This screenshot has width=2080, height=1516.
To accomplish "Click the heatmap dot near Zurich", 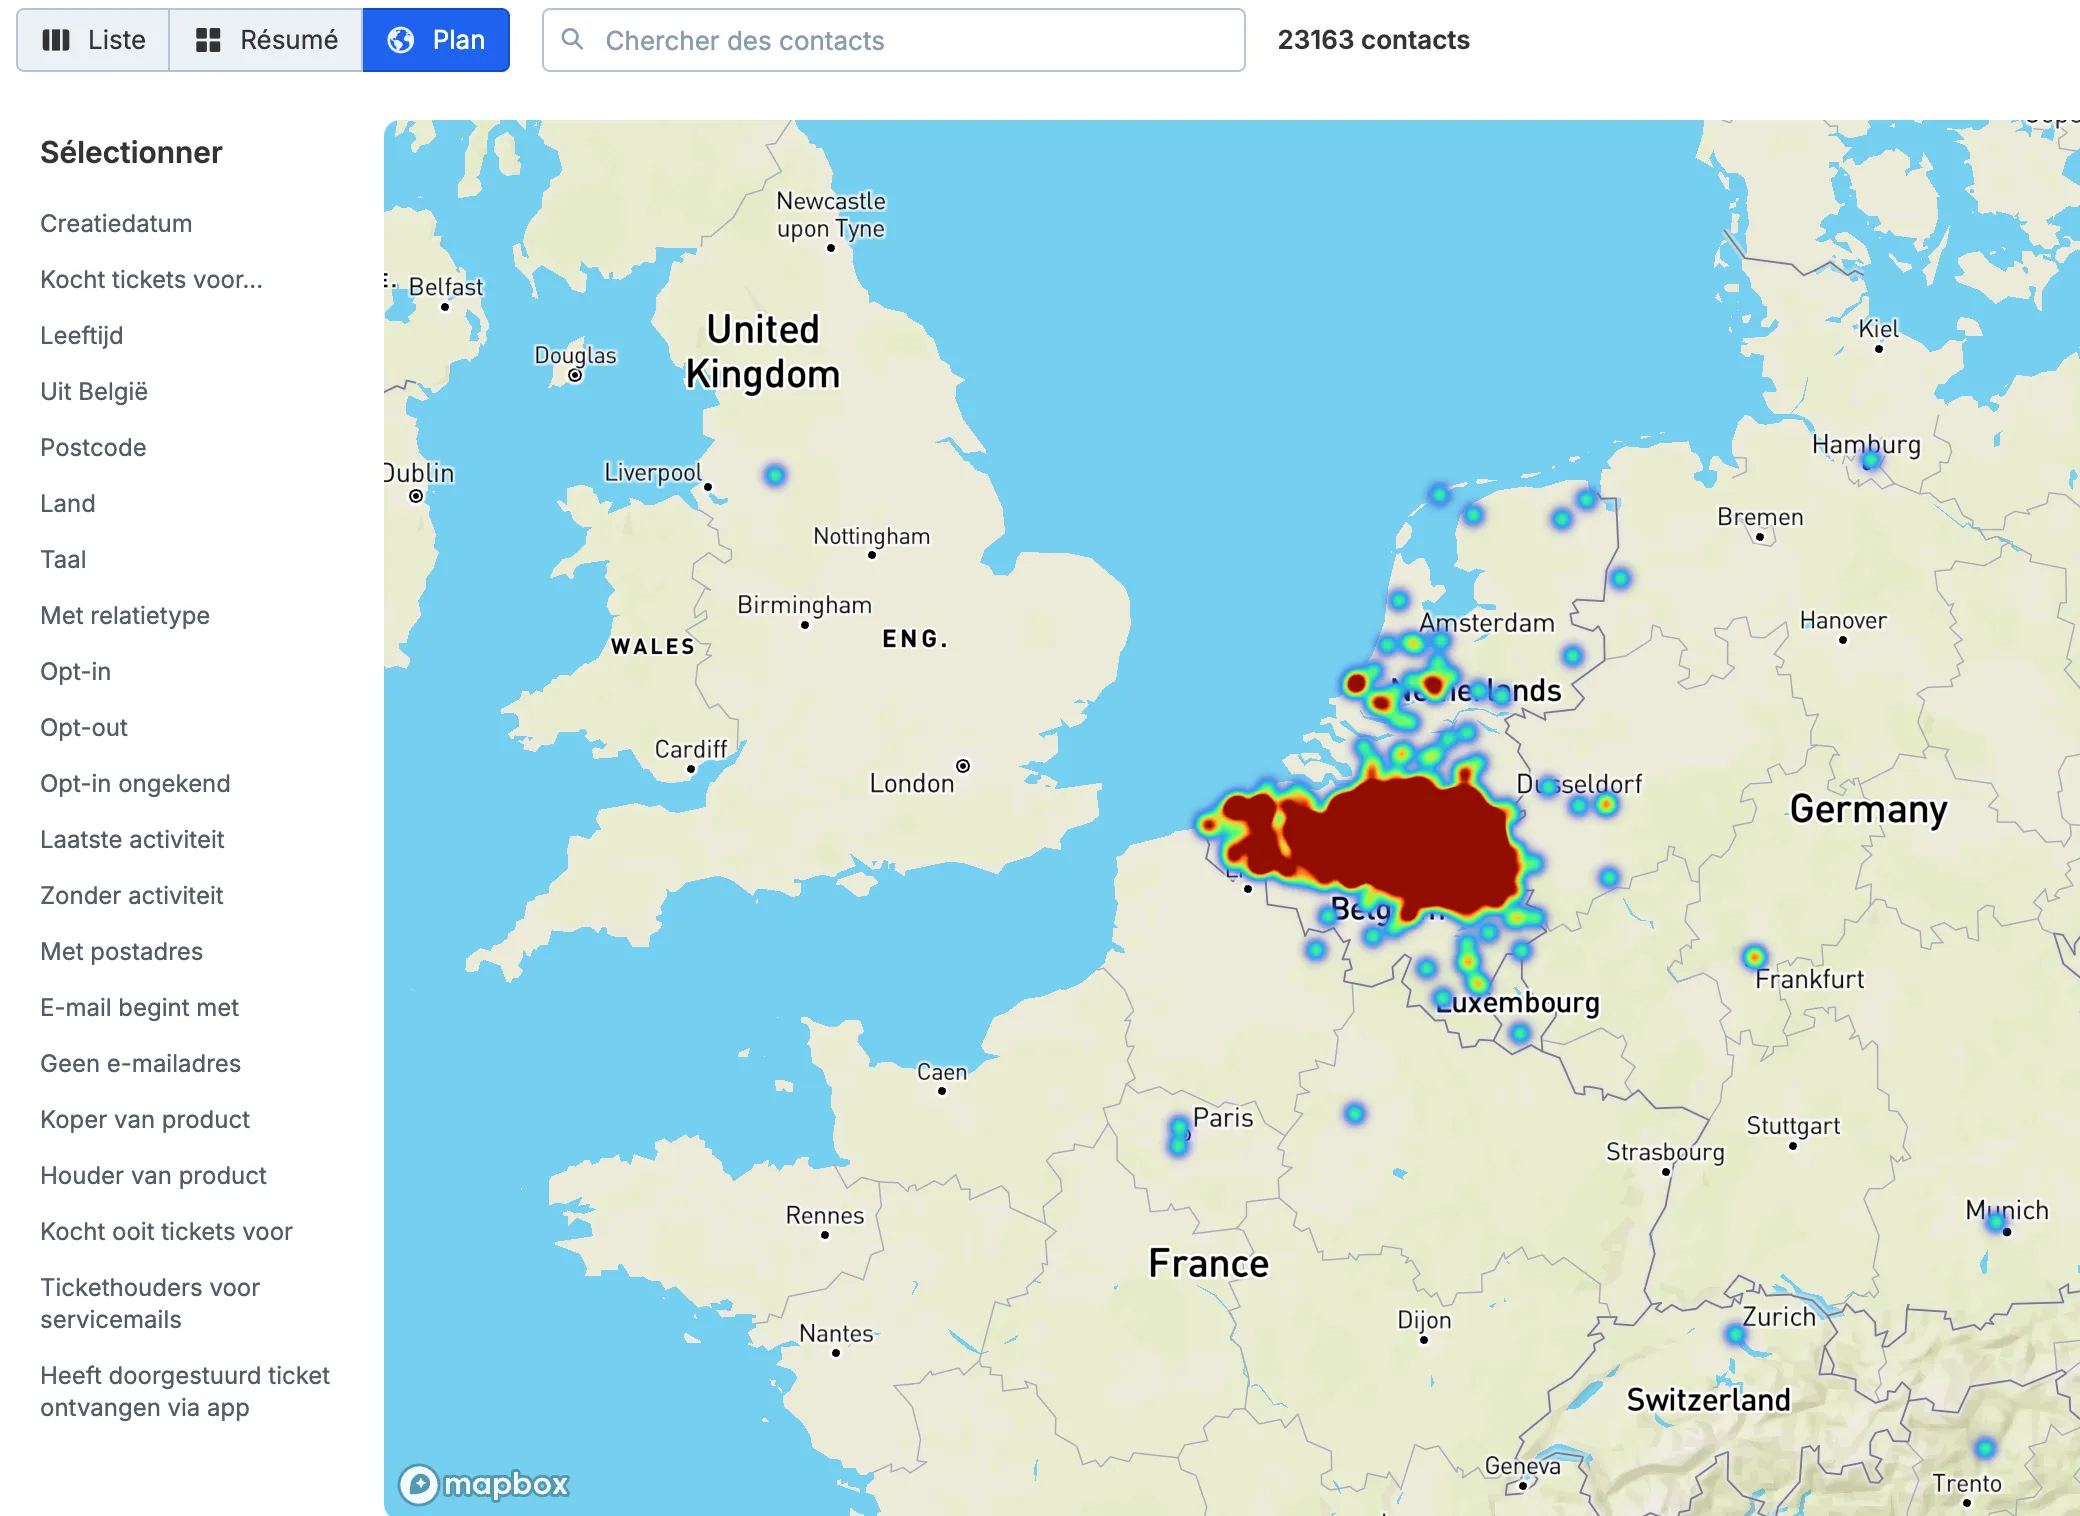I will pyautogui.click(x=1735, y=1334).
